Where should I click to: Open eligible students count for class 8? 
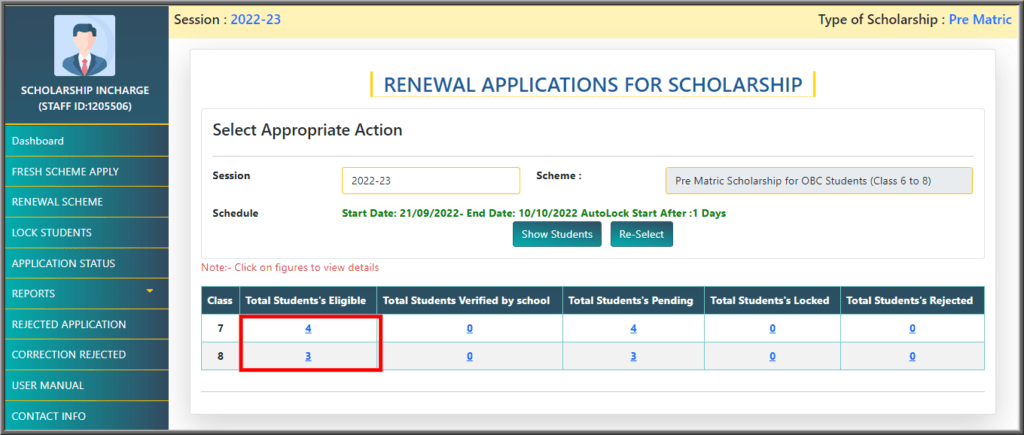pyautogui.click(x=308, y=356)
